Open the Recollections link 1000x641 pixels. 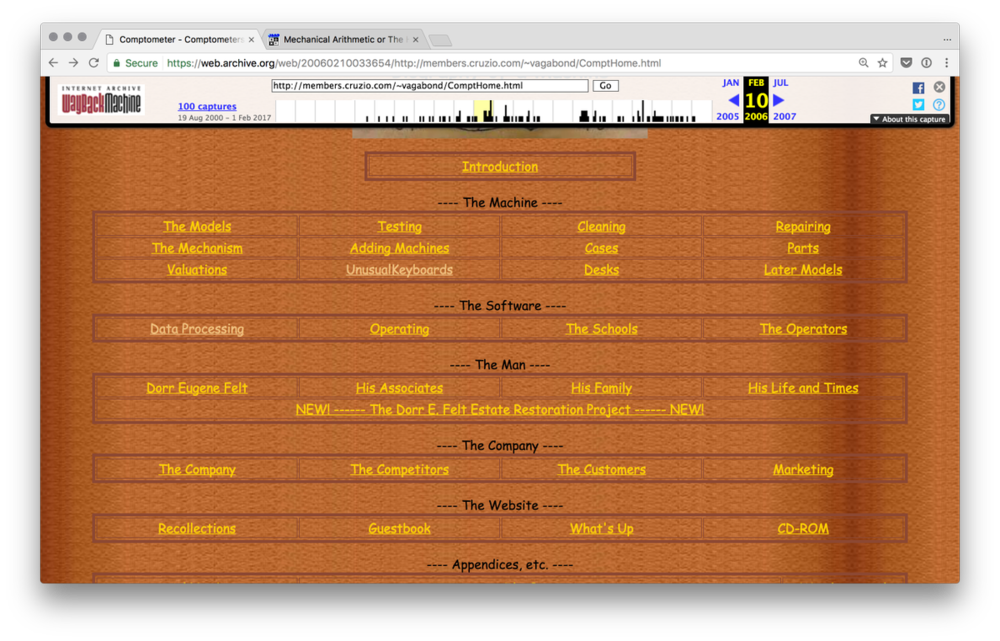click(x=197, y=529)
